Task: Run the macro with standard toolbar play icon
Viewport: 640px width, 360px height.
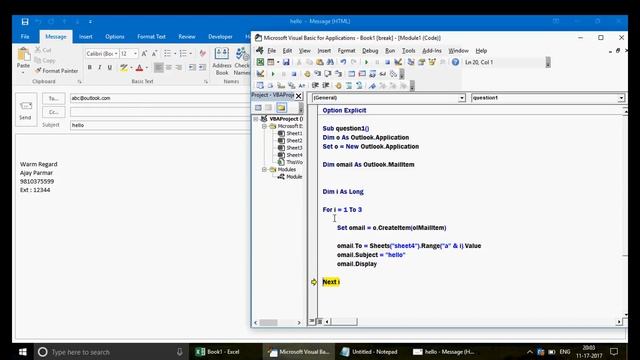Action: tap(366, 62)
